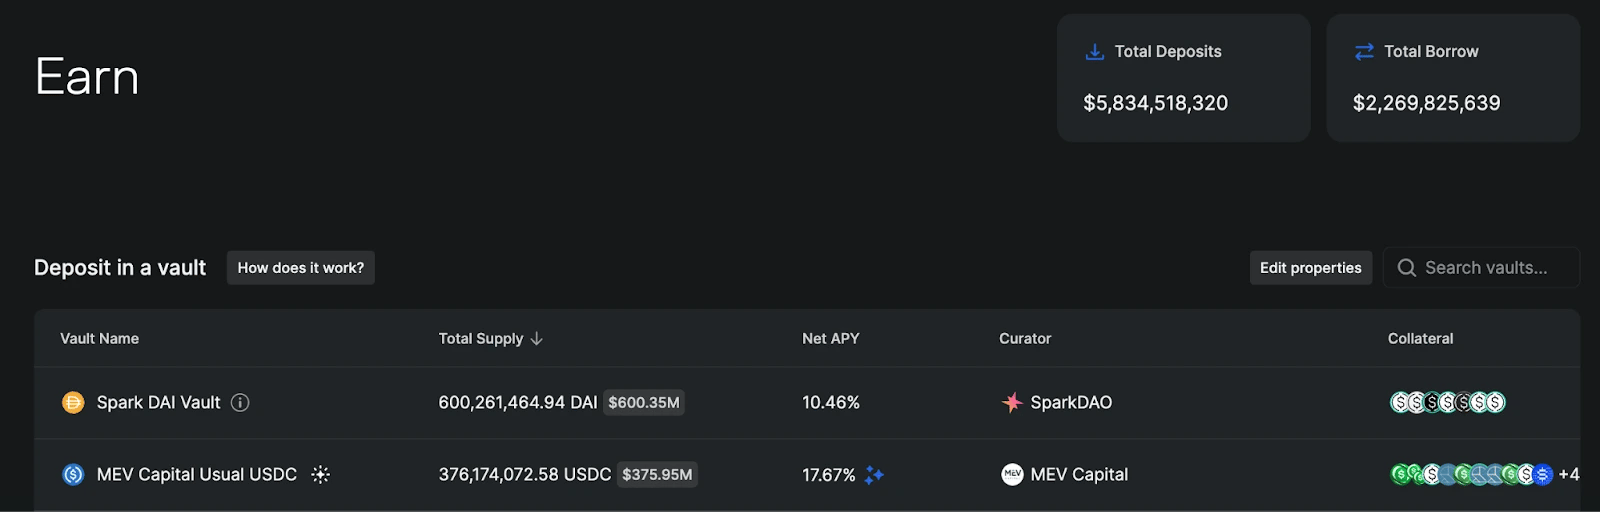Open the MEV Capital Usual USDC vault
Viewport: 1600px width, 512px height.
[807, 475]
